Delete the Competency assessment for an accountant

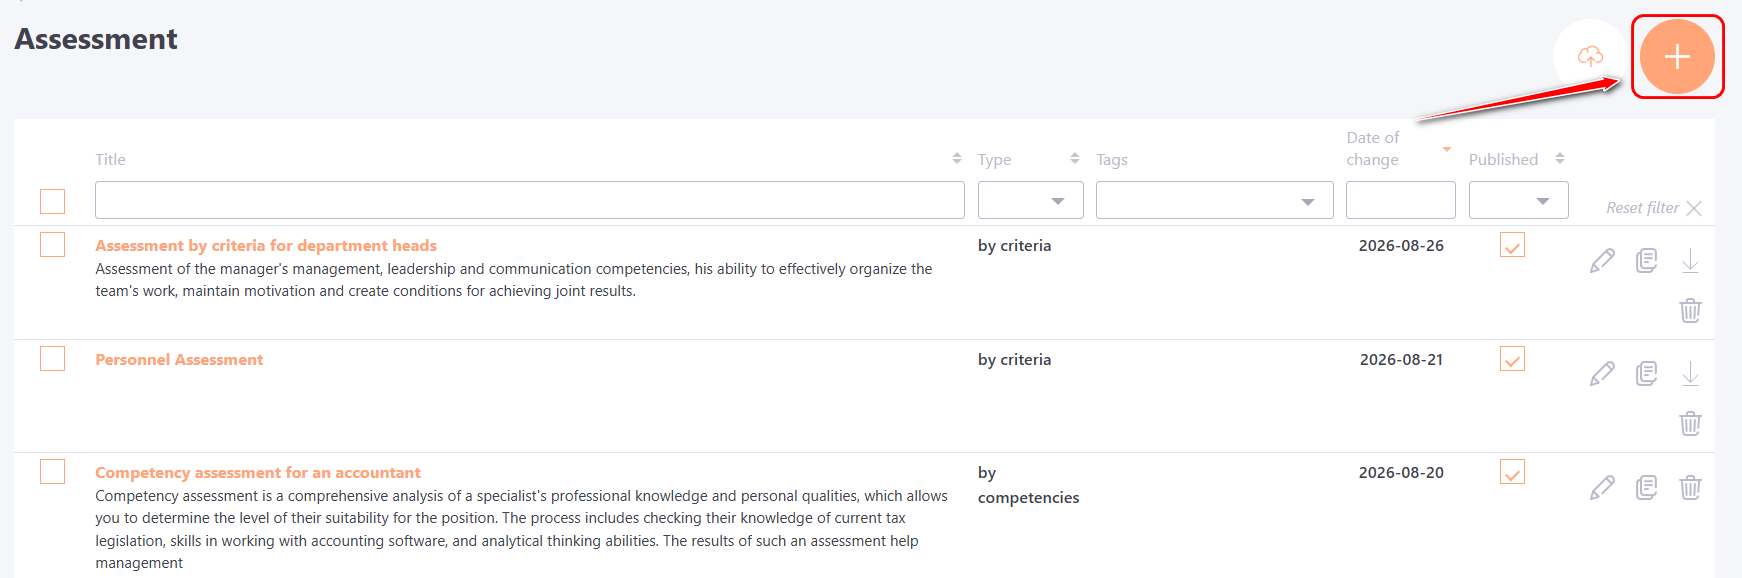coord(1690,487)
